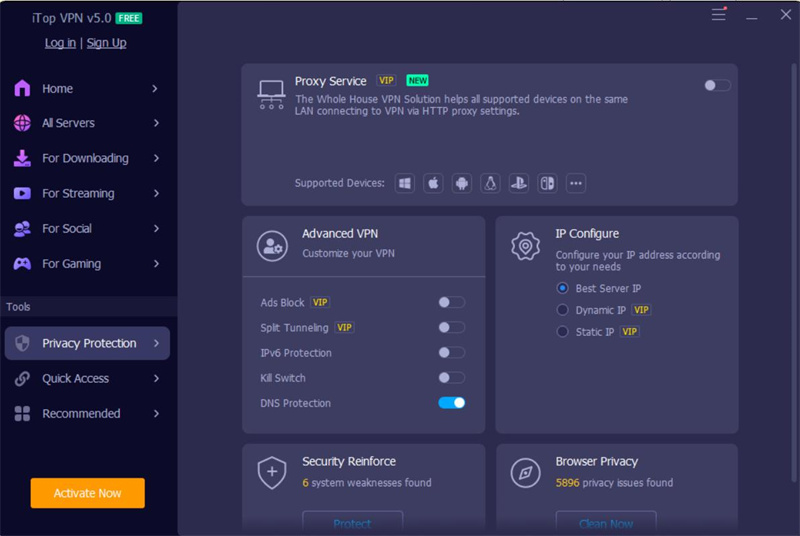
Task: Expand the For Gaming chevron arrow
Action: point(156,264)
